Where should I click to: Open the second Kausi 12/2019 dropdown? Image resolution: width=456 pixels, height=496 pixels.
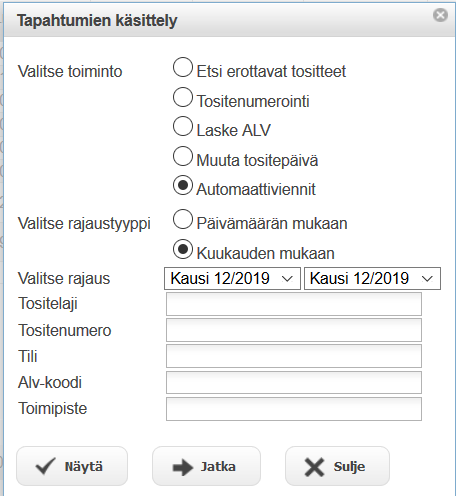[x=372, y=278]
